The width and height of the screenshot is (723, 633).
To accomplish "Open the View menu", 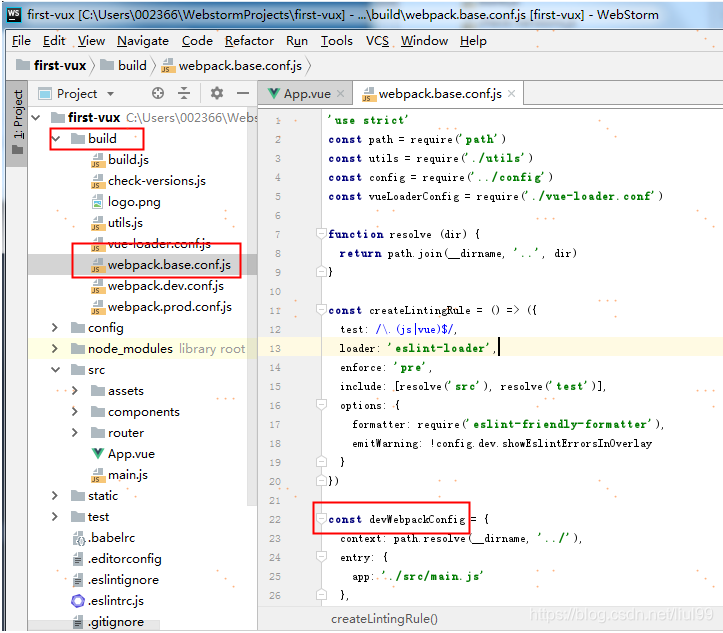I will tap(91, 41).
